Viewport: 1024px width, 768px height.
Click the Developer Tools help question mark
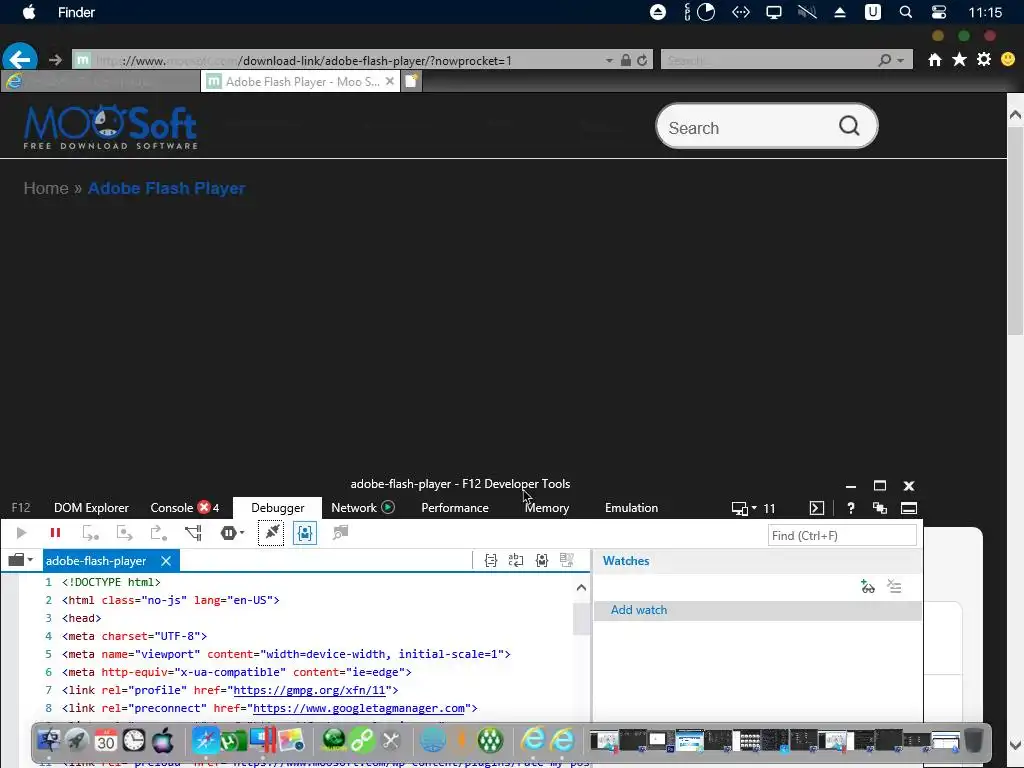coord(850,508)
